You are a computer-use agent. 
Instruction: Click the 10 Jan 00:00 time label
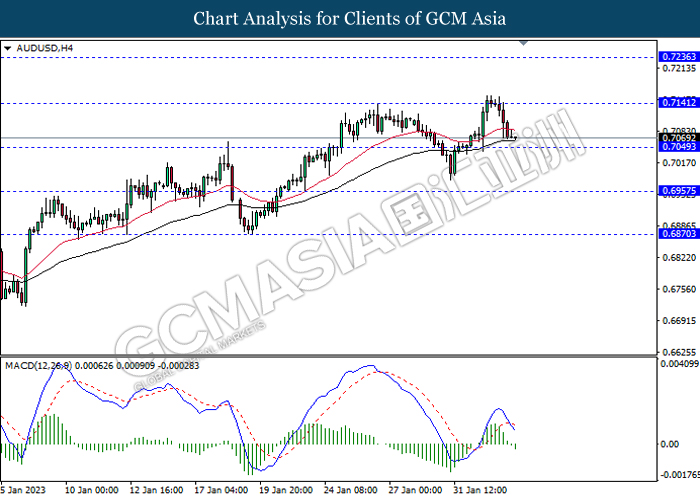[x=92, y=490]
